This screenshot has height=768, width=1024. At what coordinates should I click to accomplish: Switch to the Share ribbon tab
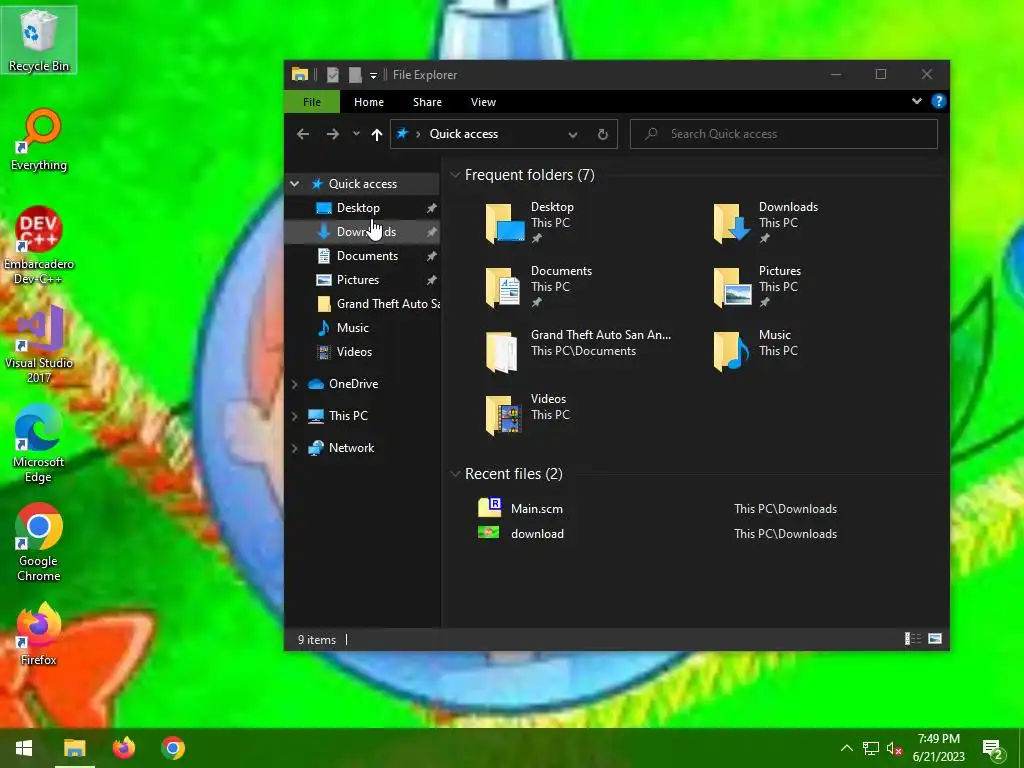427,102
